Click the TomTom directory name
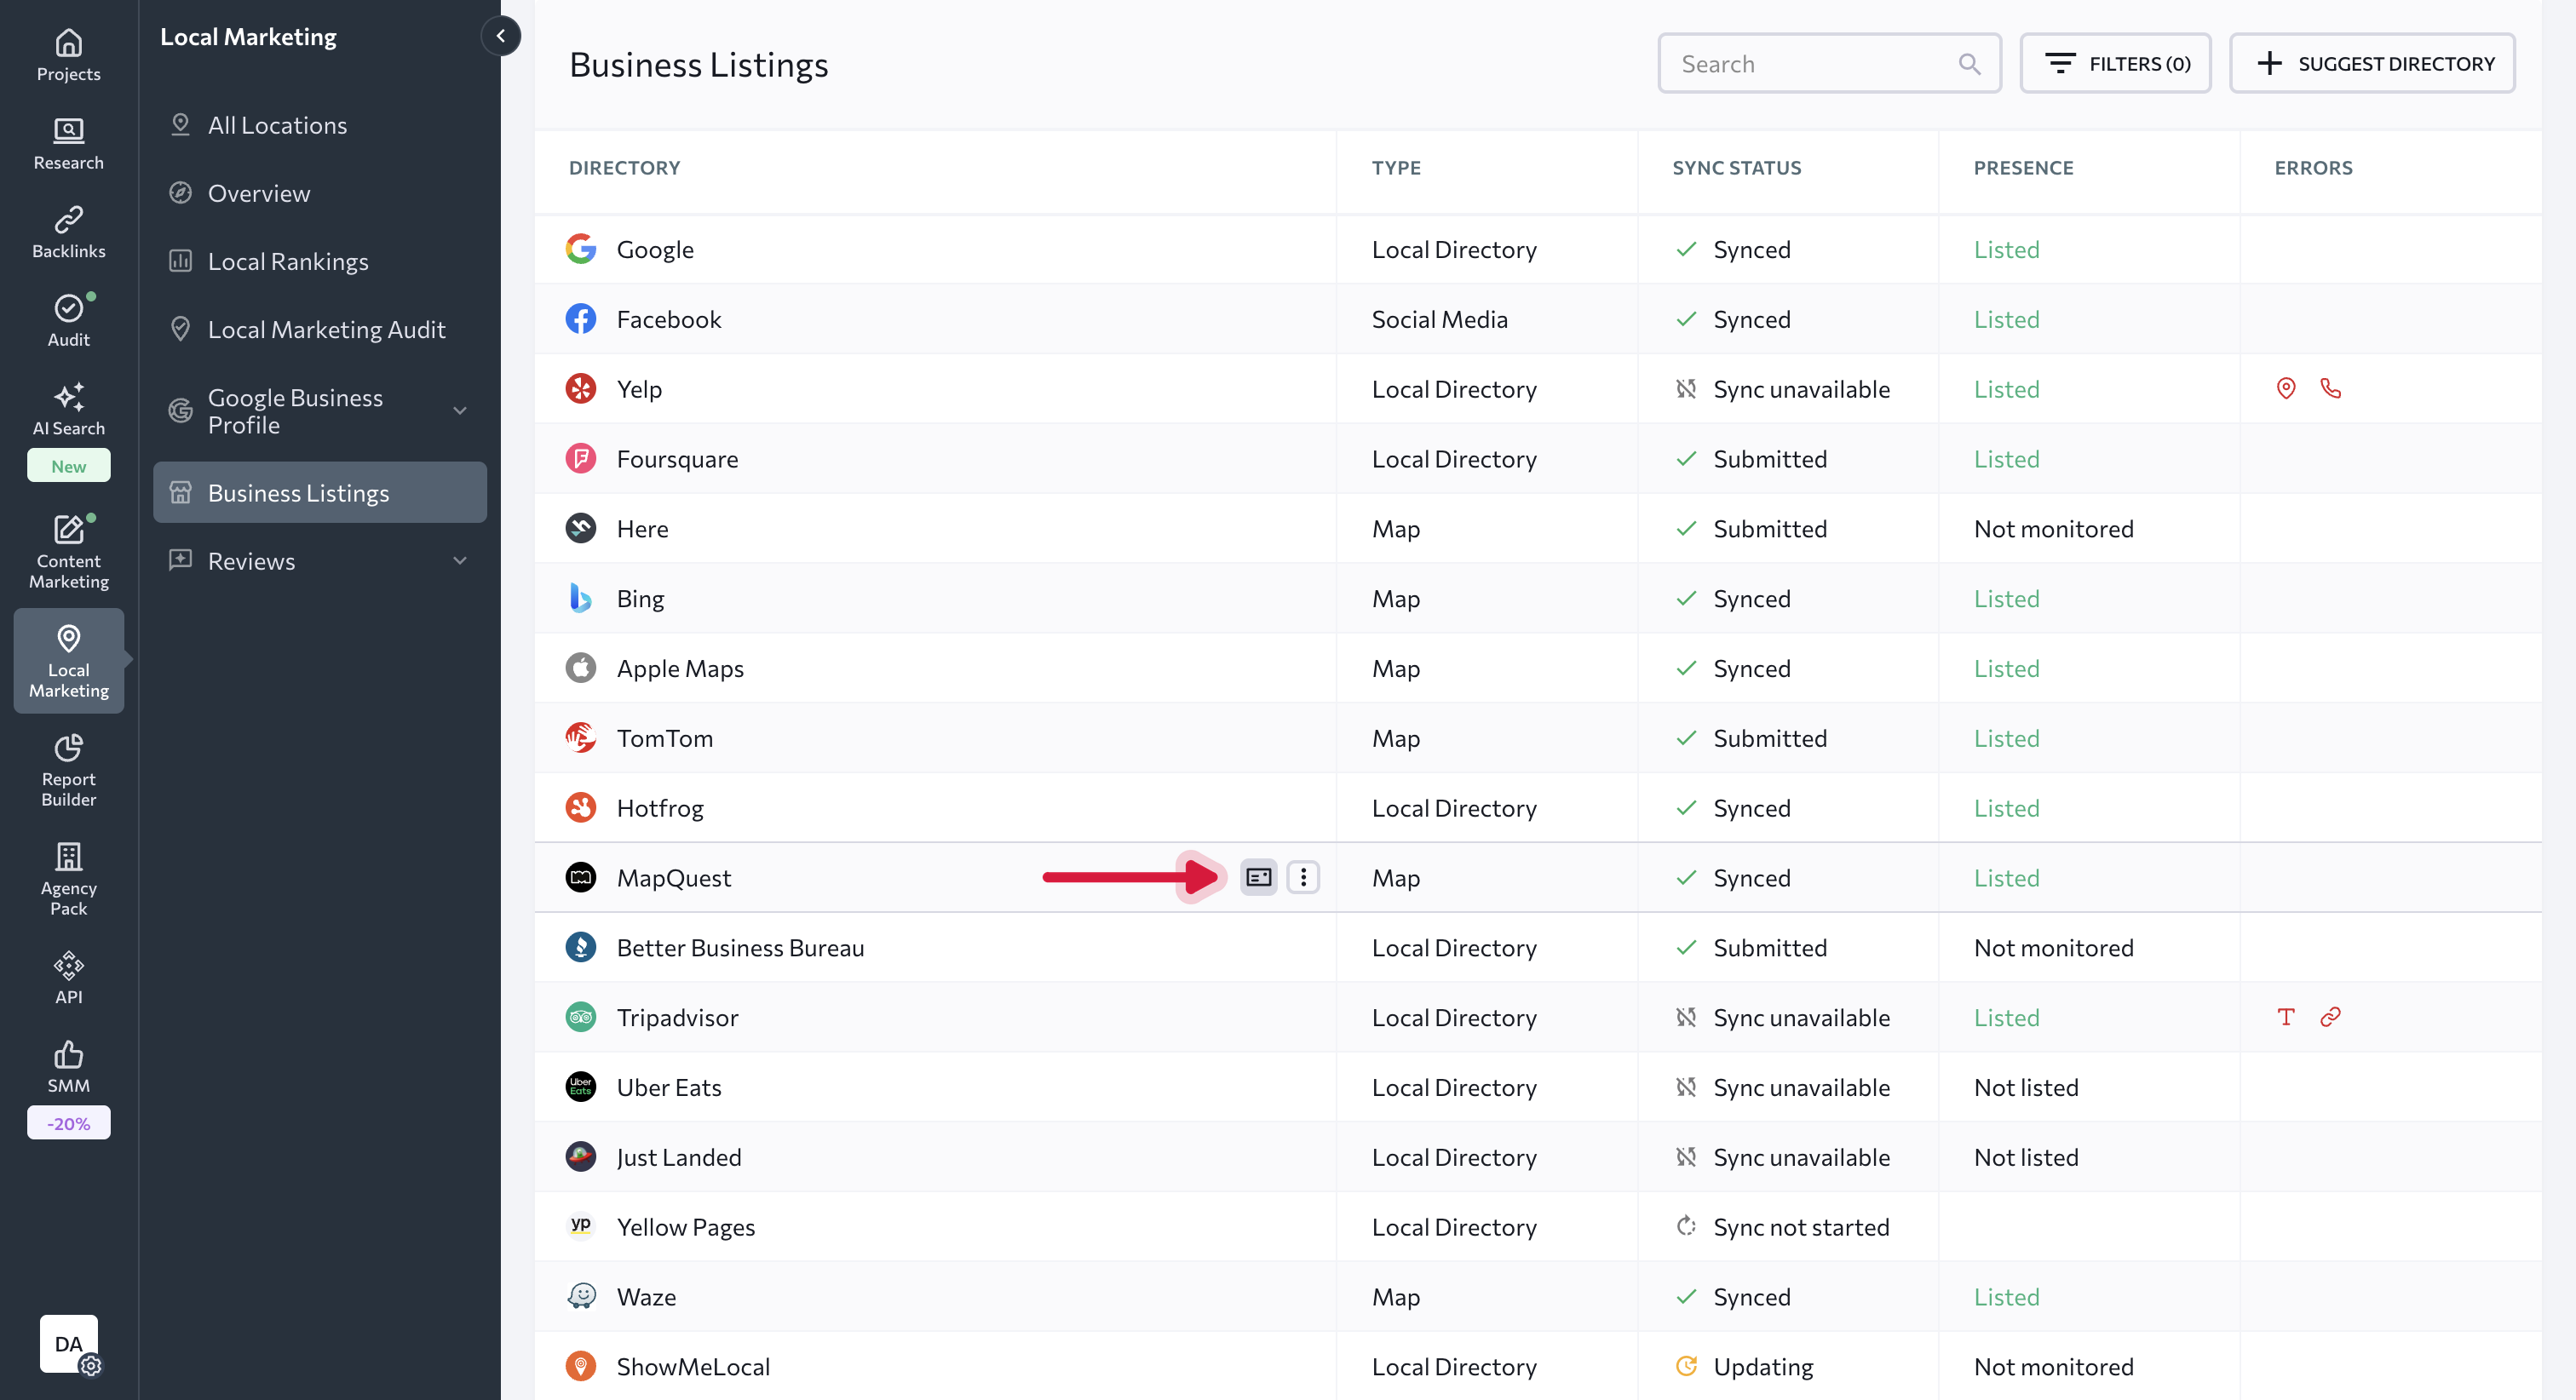 pyautogui.click(x=665, y=738)
